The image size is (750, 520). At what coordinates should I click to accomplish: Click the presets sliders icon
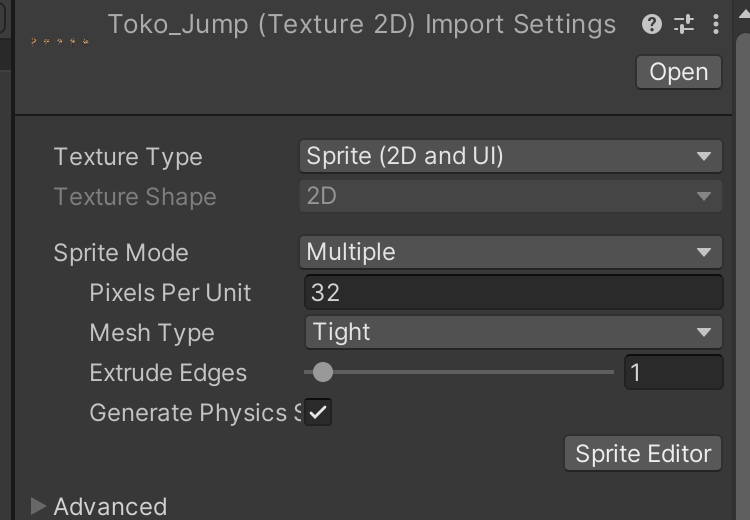pos(684,24)
